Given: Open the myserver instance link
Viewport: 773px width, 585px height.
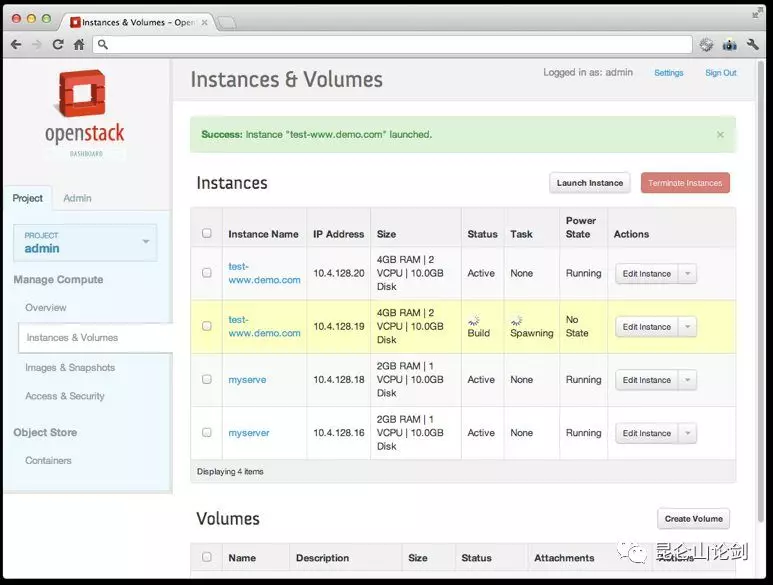Looking at the screenshot, I should tap(249, 433).
